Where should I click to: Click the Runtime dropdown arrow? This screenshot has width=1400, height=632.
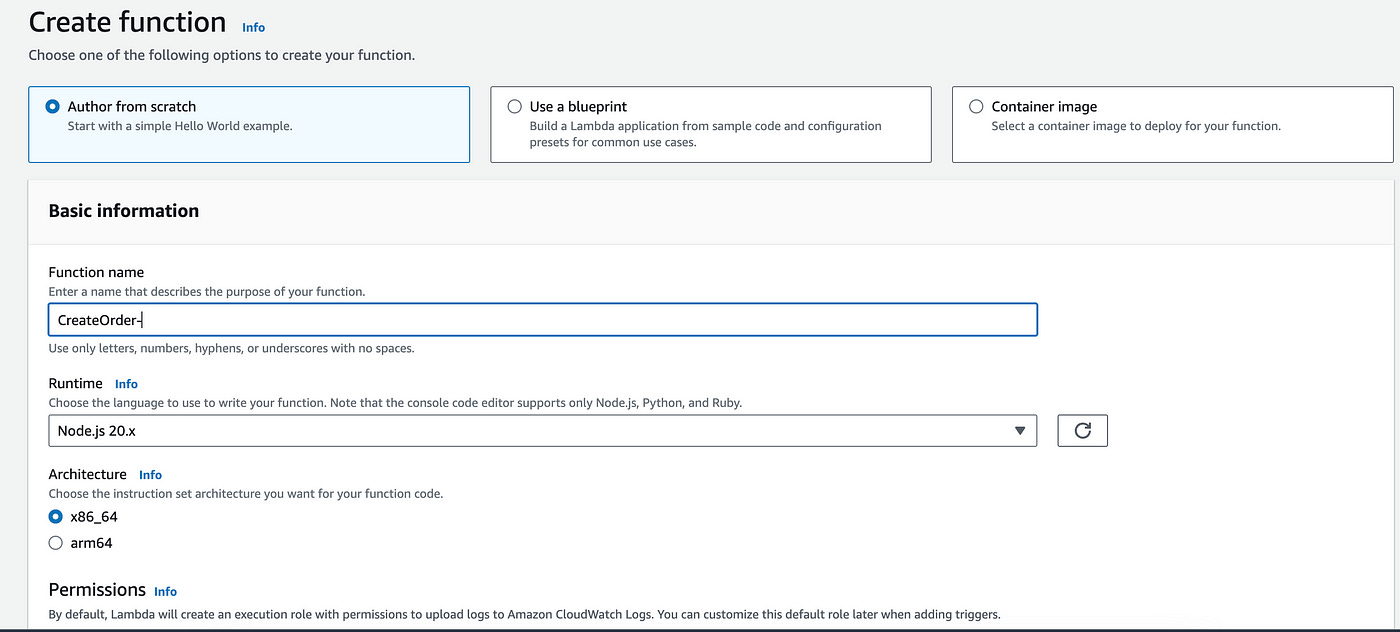[1020, 430]
